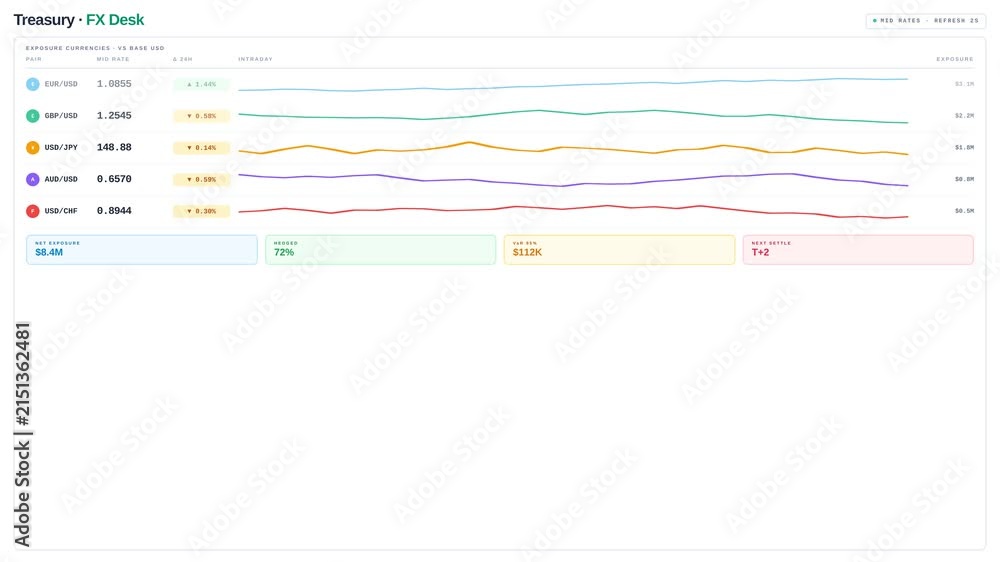
Task: Open the VaR 95% $112K card
Action: pos(619,249)
